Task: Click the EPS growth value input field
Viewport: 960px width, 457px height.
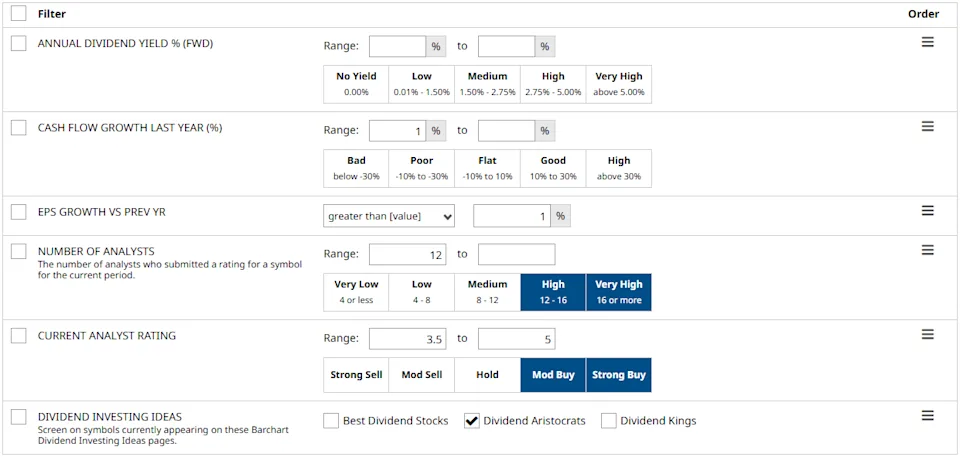Action: click(512, 216)
